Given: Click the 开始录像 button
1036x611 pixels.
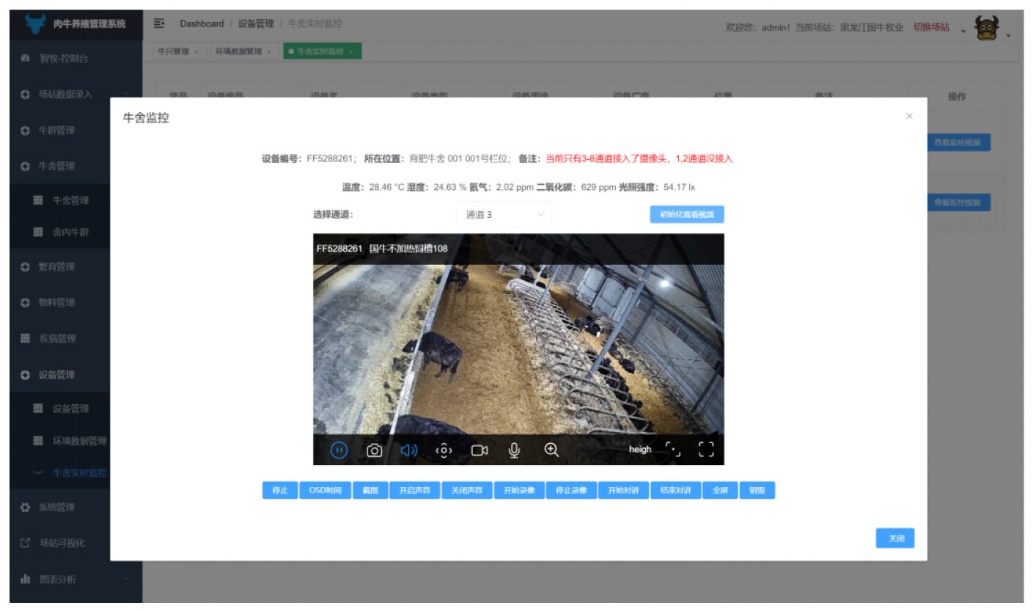Looking at the screenshot, I should 519,491.
